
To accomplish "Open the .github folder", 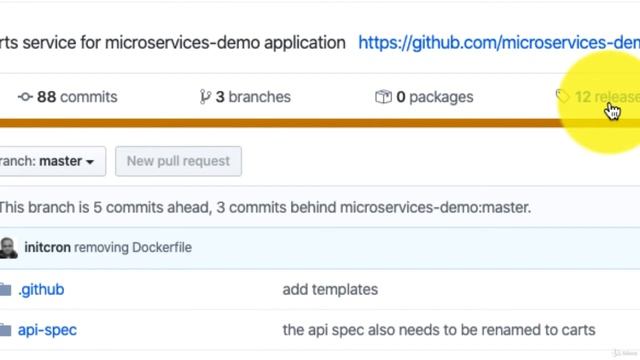I will 41,289.
